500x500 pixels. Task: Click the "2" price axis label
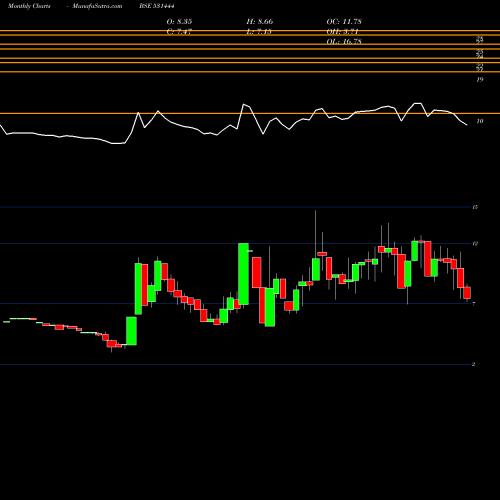click(x=473, y=364)
